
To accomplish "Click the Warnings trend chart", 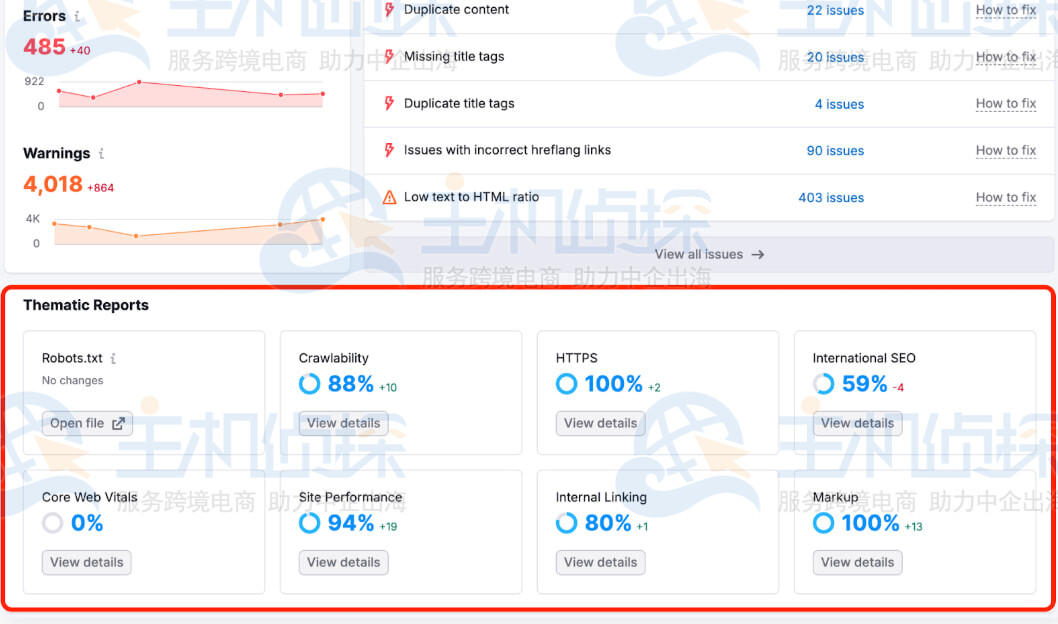I will pyautogui.click(x=189, y=231).
